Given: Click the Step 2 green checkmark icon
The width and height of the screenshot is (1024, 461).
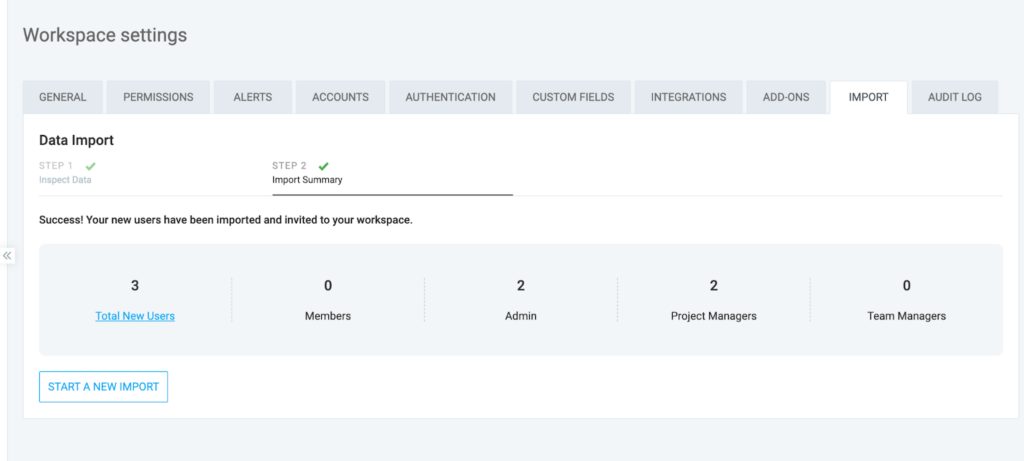Looking at the screenshot, I should click(x=323, y=166).
